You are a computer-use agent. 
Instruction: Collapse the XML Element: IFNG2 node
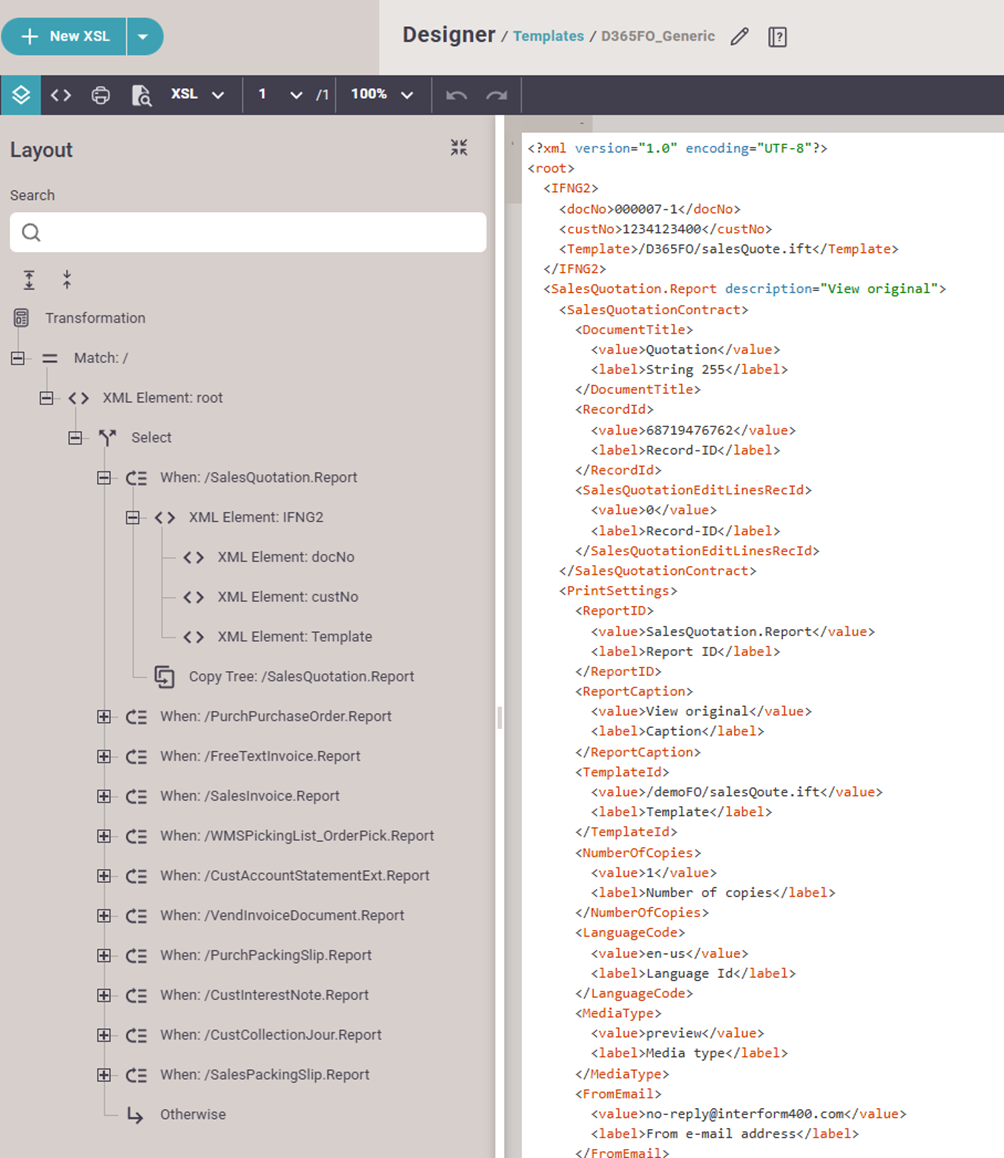coord(132,518)
